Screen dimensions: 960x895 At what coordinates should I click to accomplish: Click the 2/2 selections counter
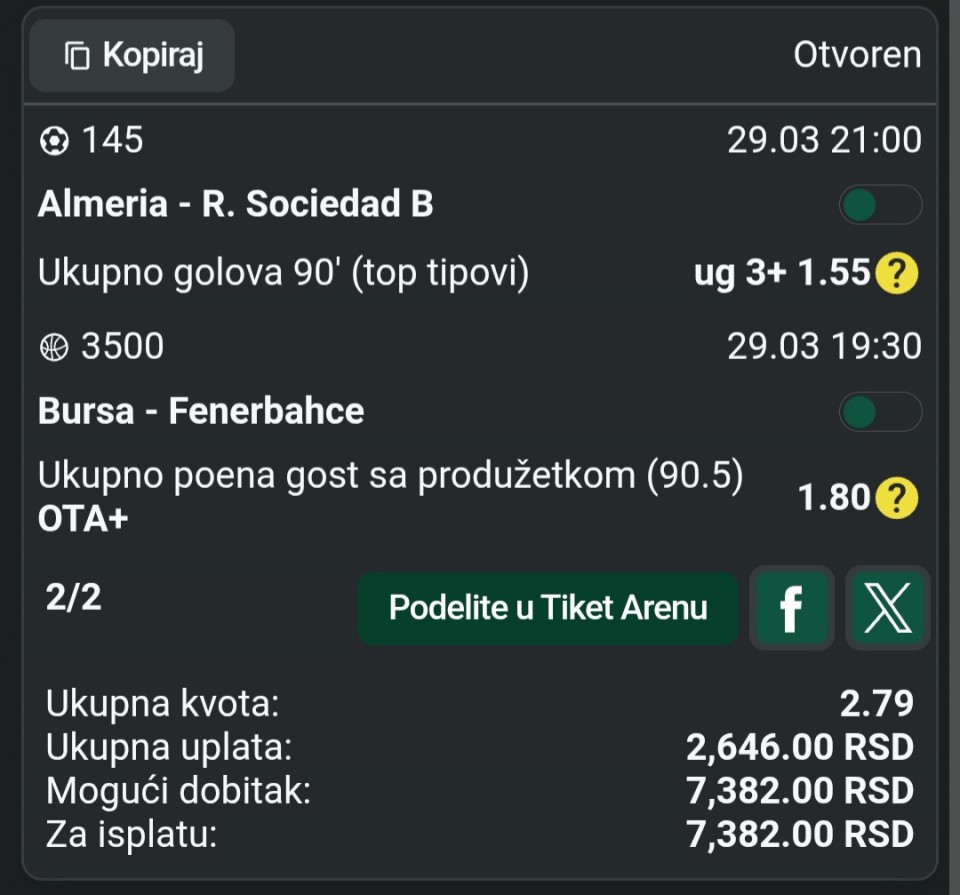pos(73,597)
